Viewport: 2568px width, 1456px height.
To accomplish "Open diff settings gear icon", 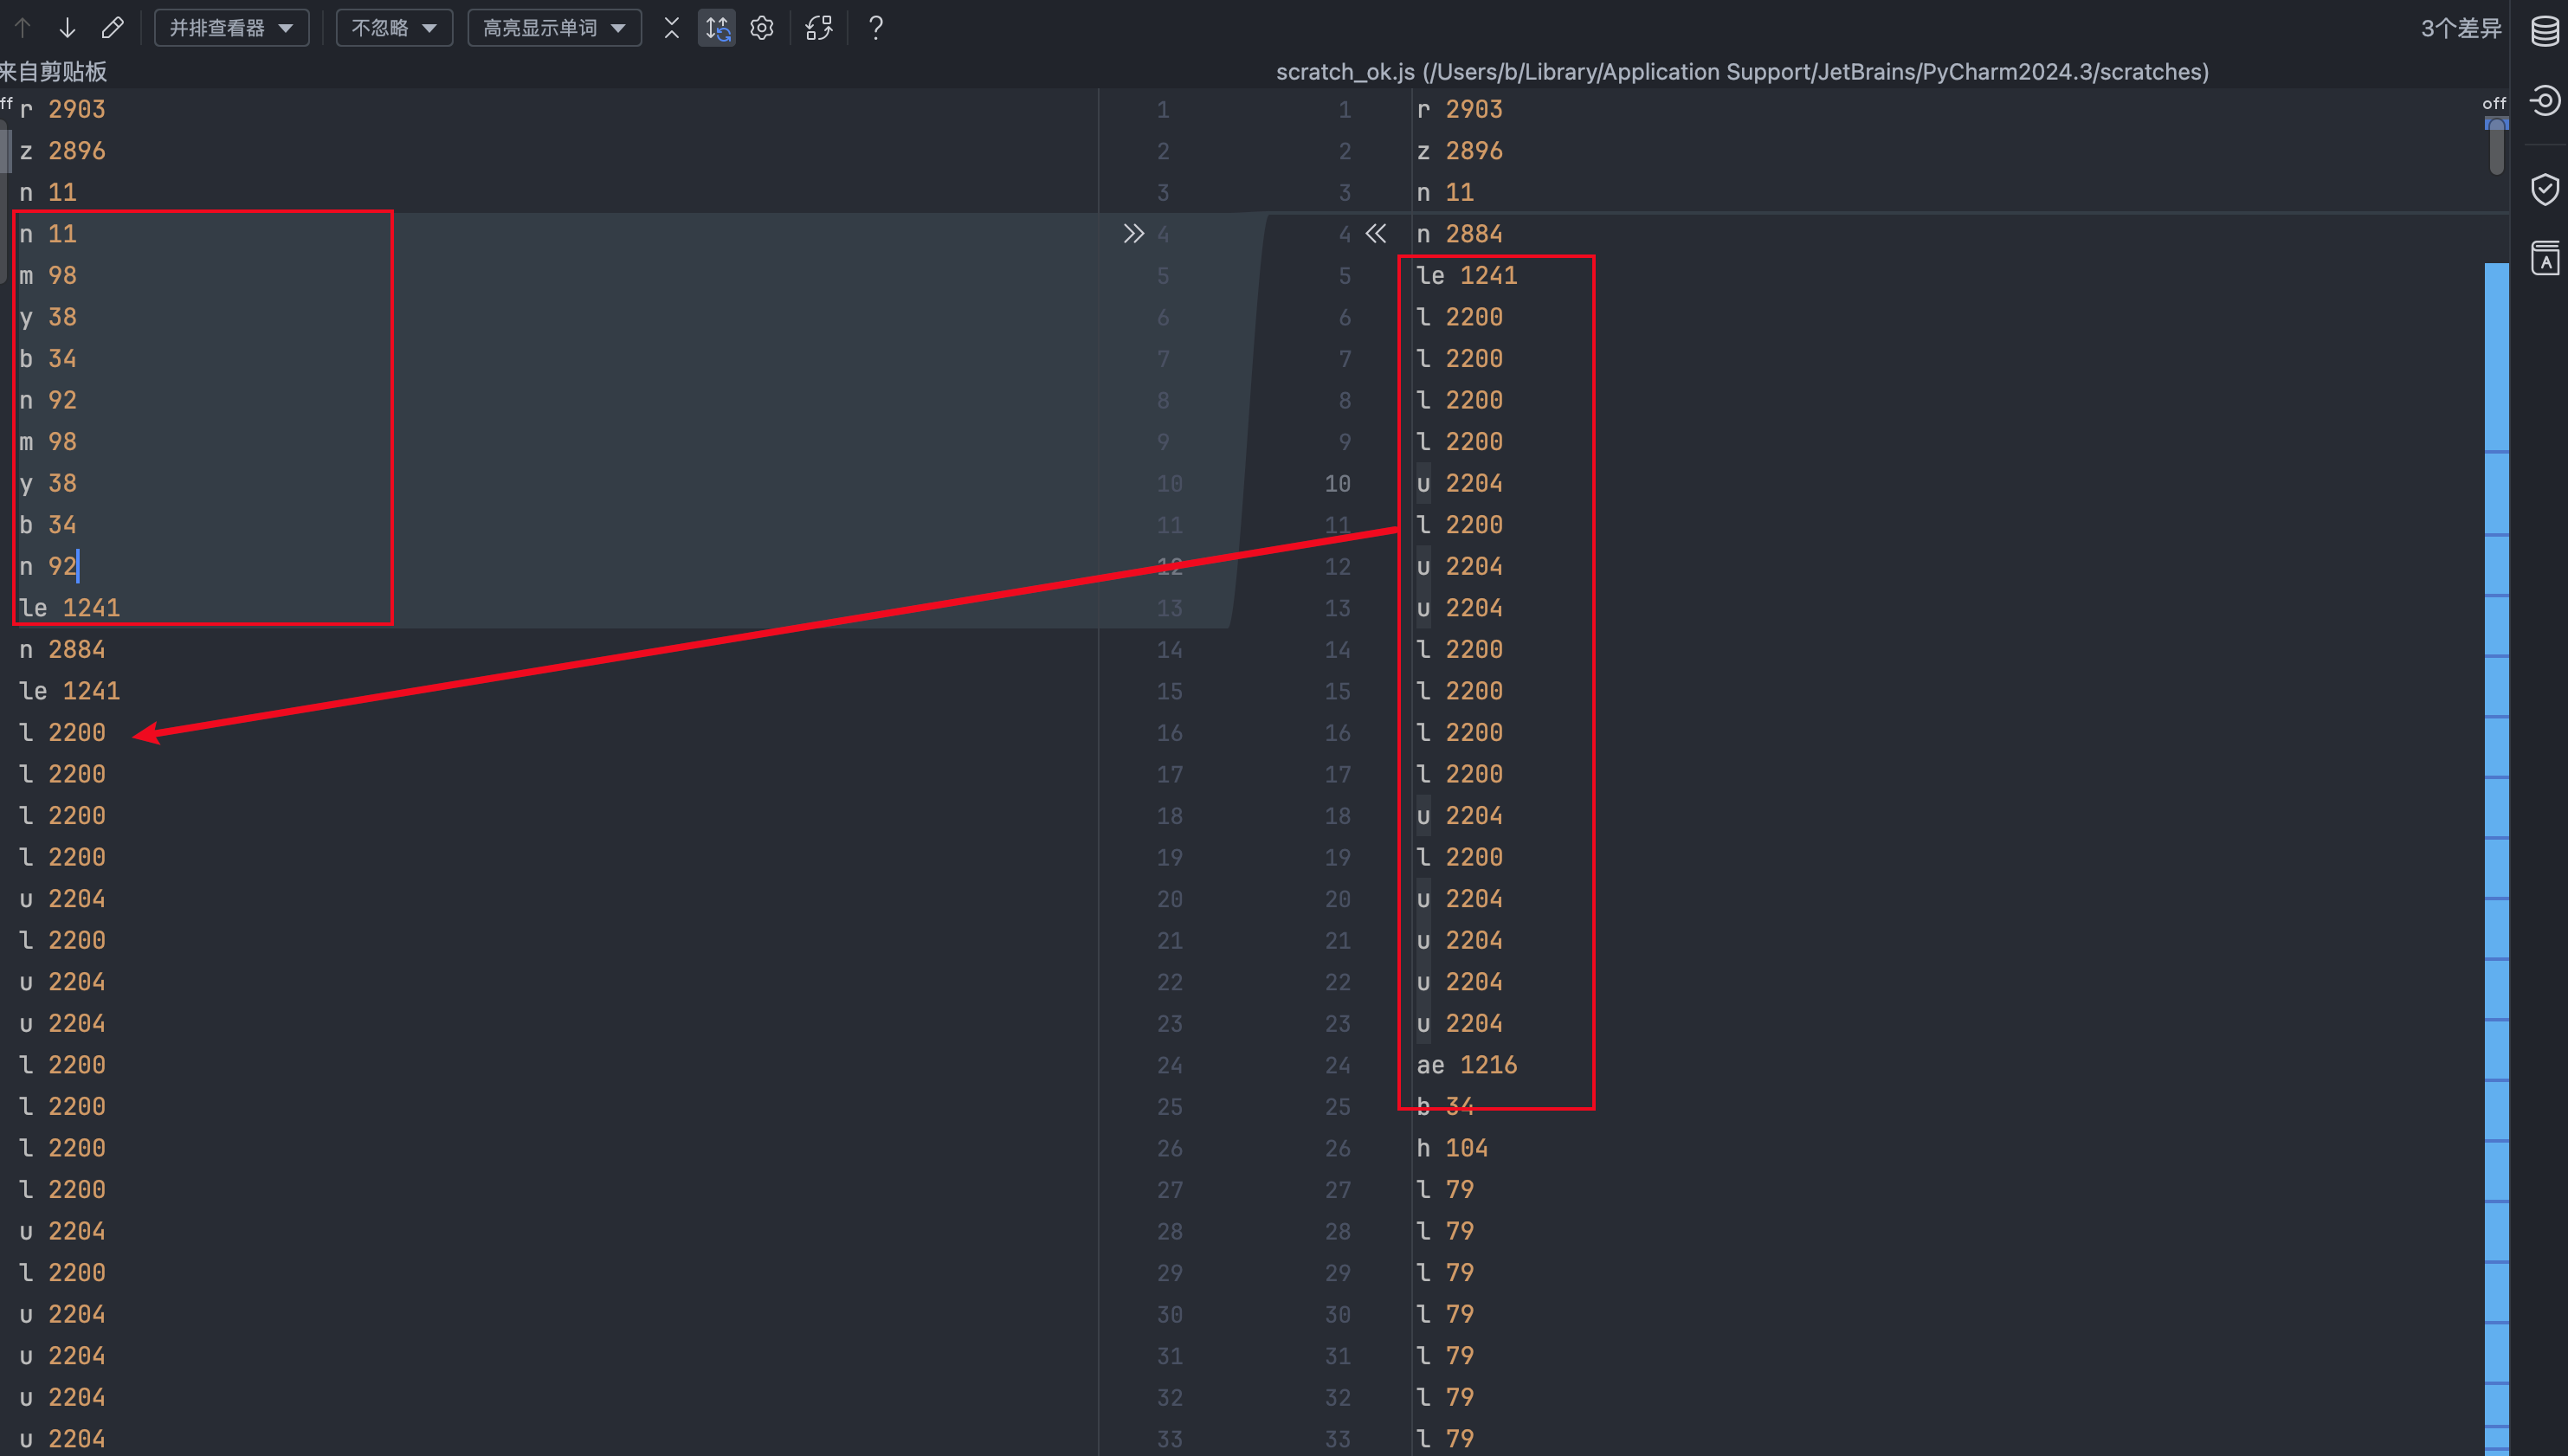I will pyautogui.click(x=762, y=28).
